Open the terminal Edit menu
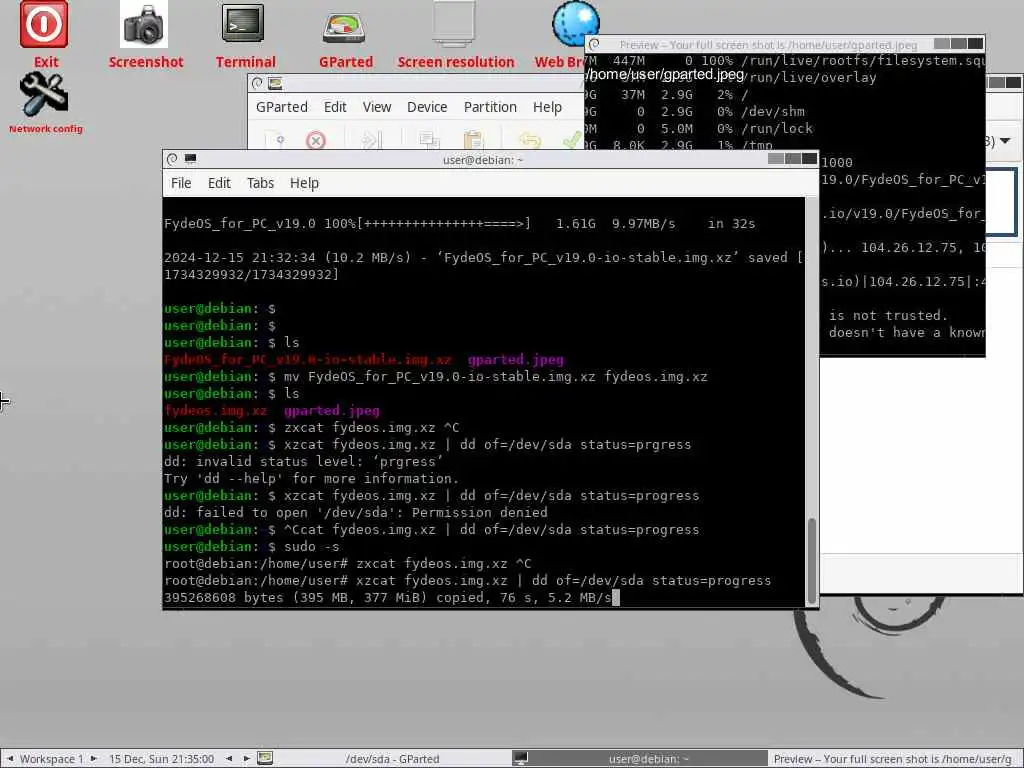 click(219, 183)
